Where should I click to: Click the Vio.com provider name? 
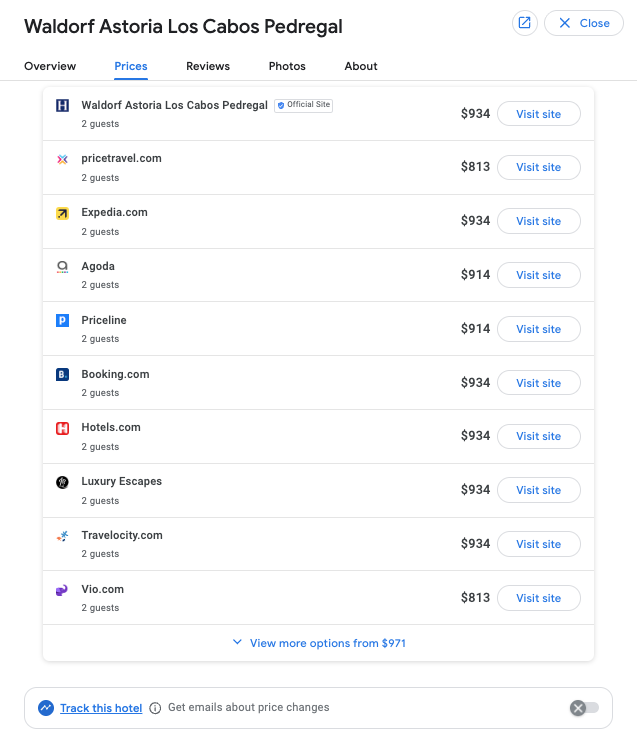coord(102,589)
